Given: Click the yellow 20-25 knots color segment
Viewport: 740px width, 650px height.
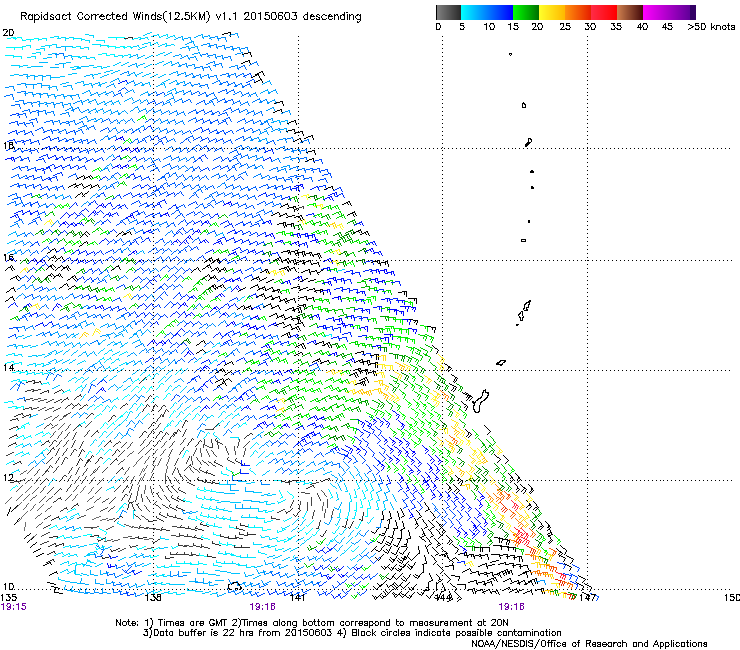Looking at the screenshot, I should [x=552, y=12].
